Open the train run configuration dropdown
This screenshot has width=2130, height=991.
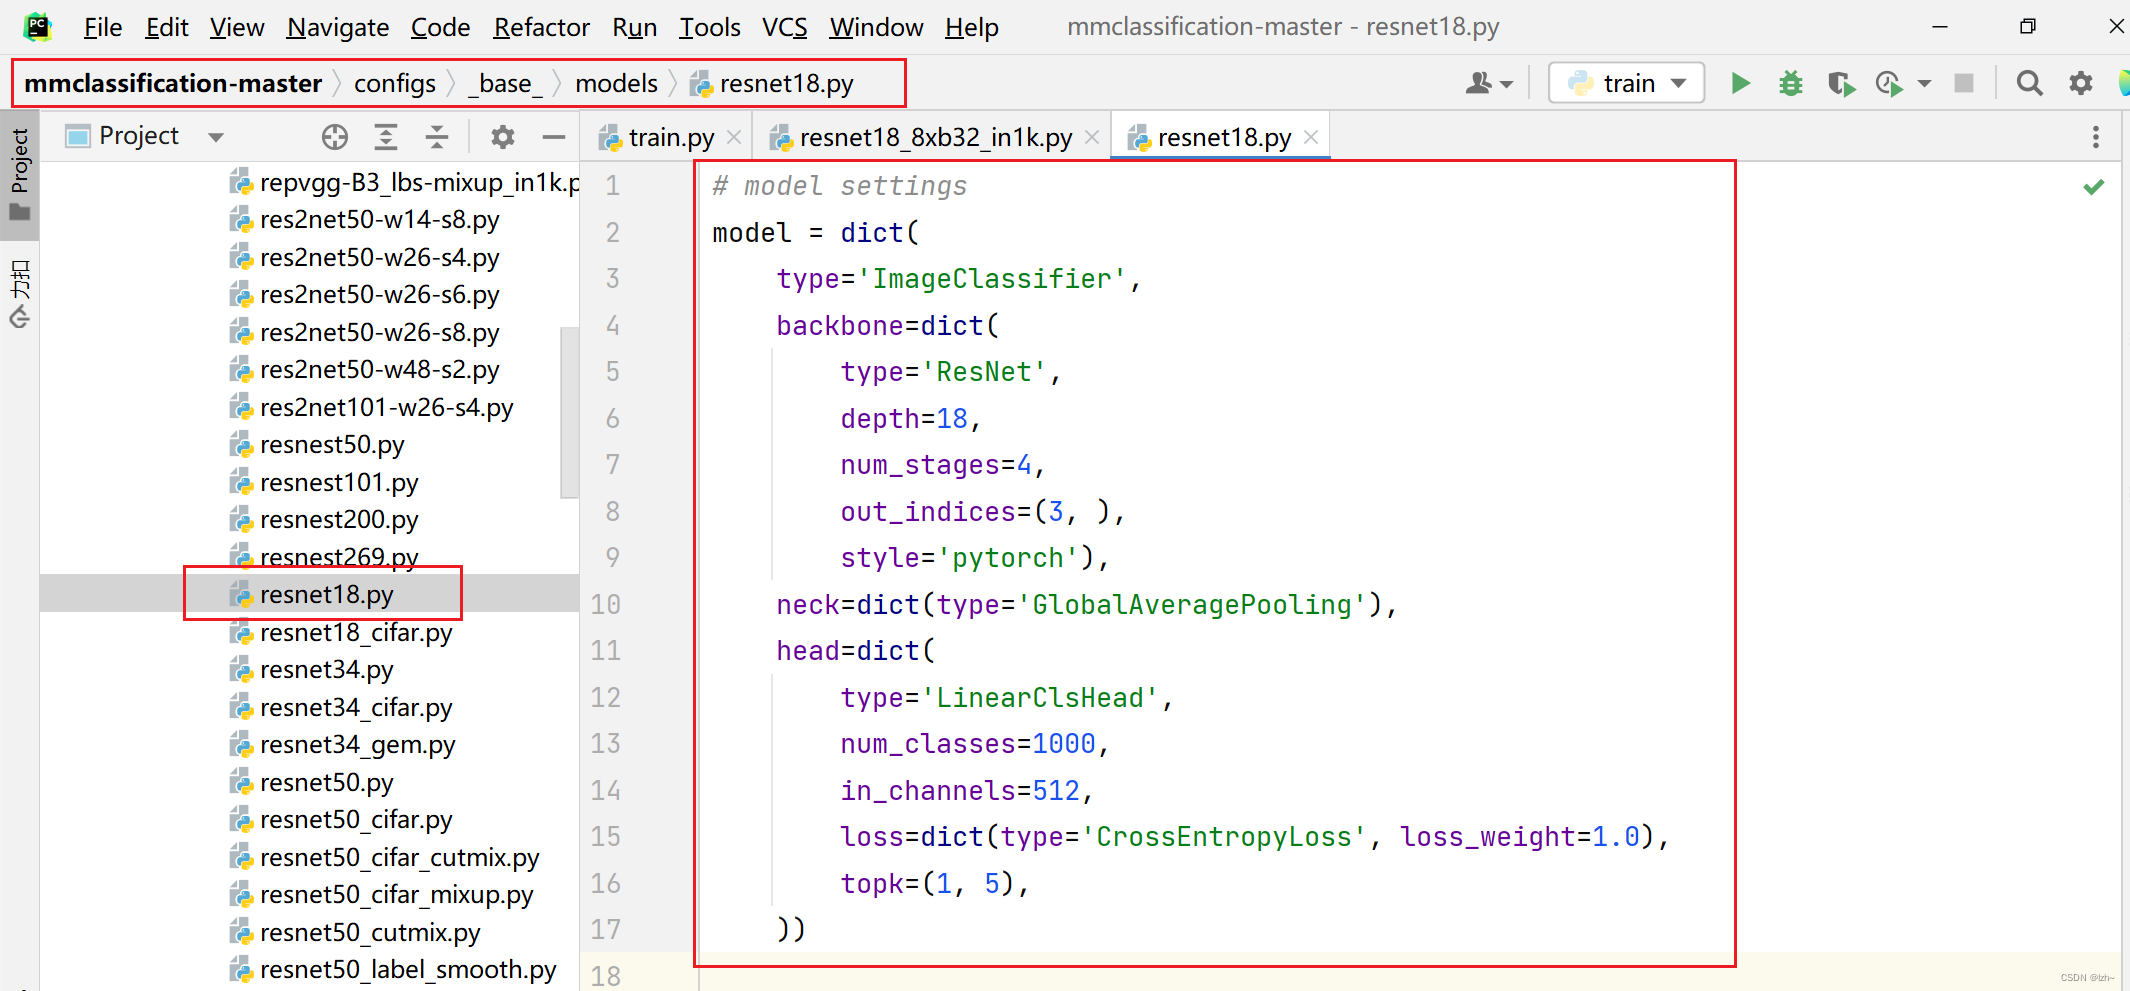click(x=1626, y=83)
